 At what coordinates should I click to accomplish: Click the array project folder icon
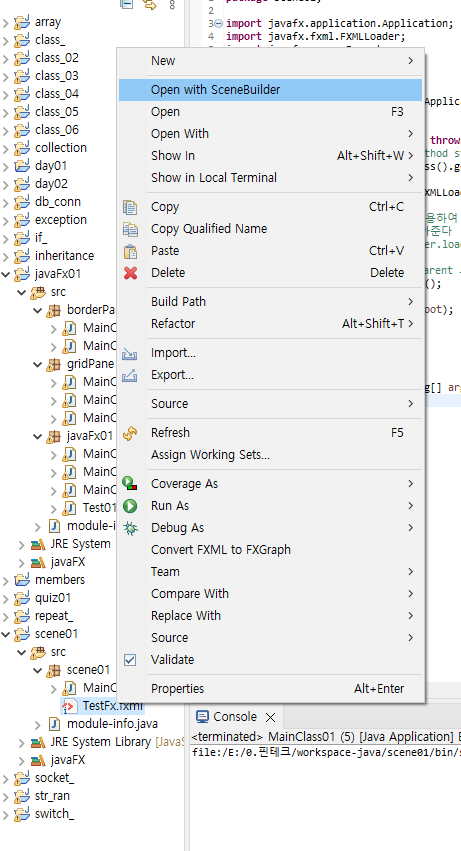coord(22,22)
